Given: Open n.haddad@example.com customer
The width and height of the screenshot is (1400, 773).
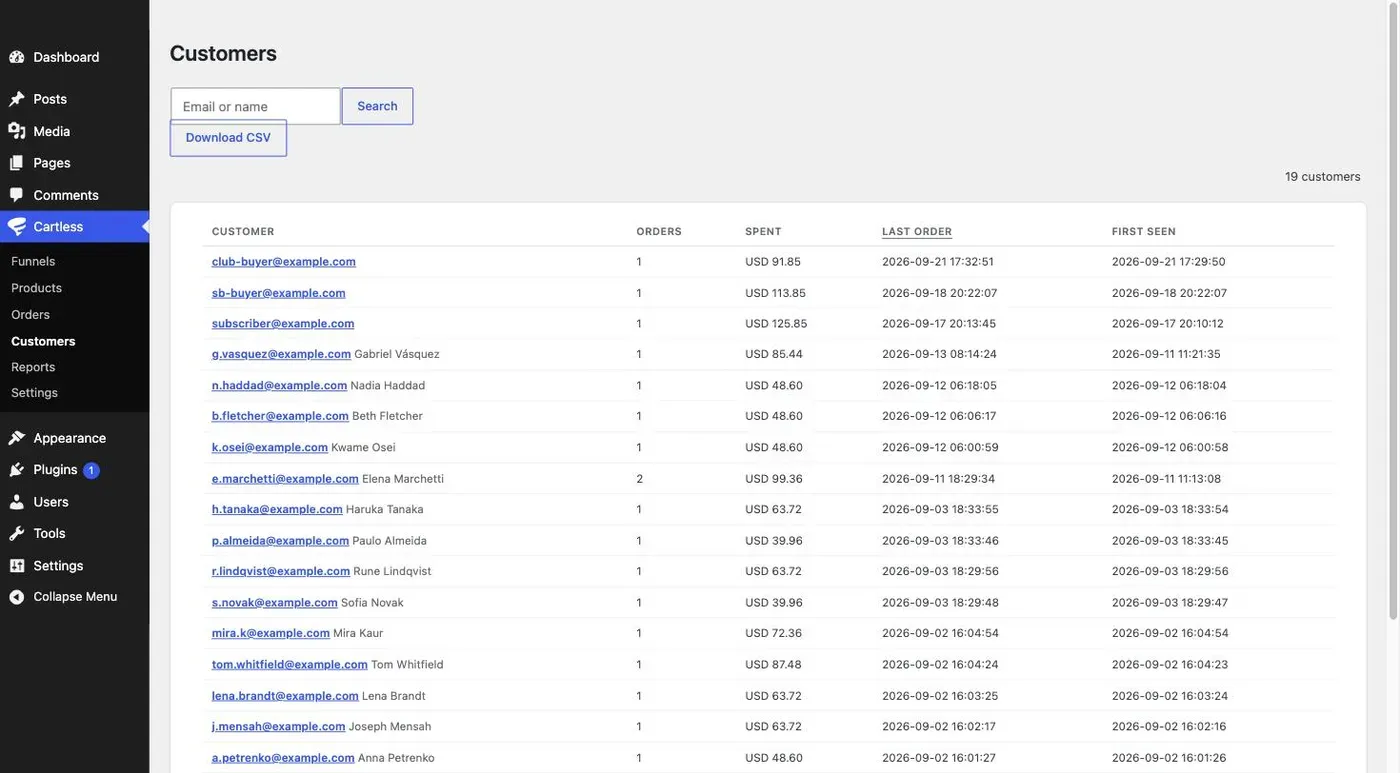Looking at the screenshot, I should click(279, 385).
